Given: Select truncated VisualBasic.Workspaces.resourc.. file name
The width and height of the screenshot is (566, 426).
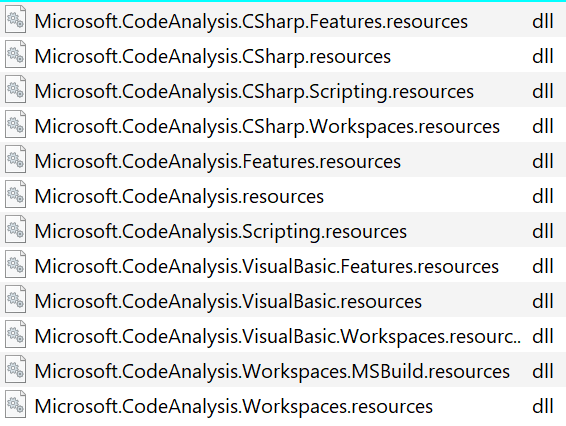Looking at the screenshot, I should point(278,337).
